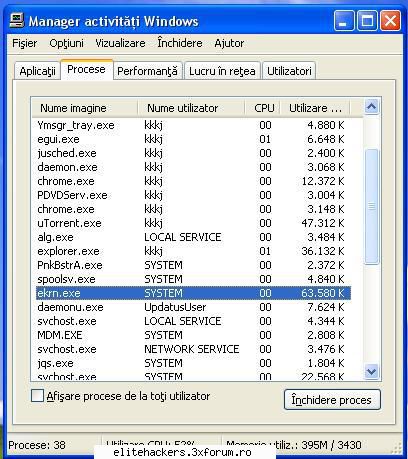Click the scrollbar down arrow

point(371,371)
